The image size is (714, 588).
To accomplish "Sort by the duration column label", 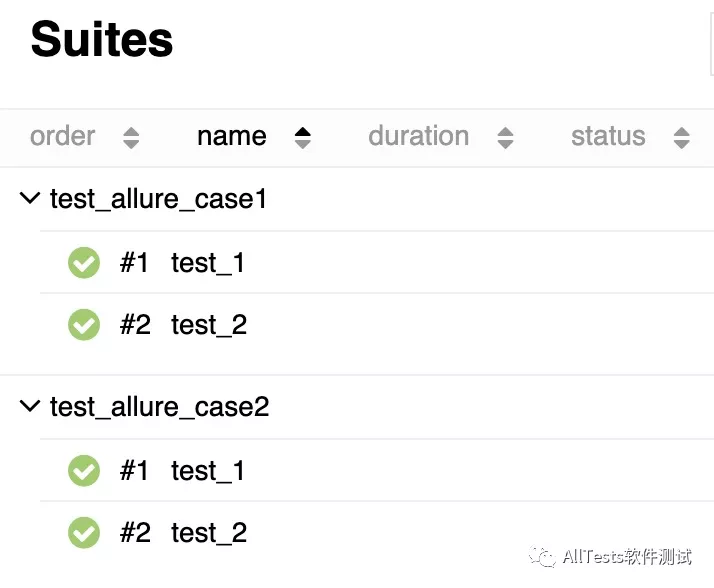I will (x=418, y=137).
